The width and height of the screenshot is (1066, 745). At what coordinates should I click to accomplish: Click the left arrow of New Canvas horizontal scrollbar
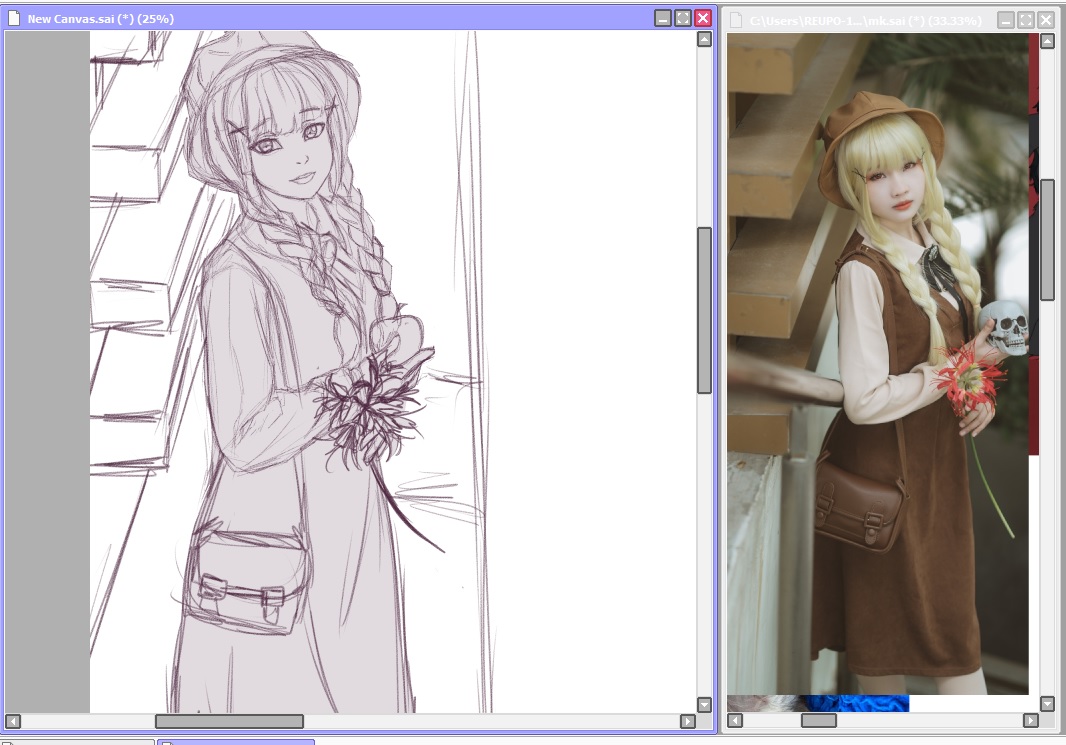13,721
